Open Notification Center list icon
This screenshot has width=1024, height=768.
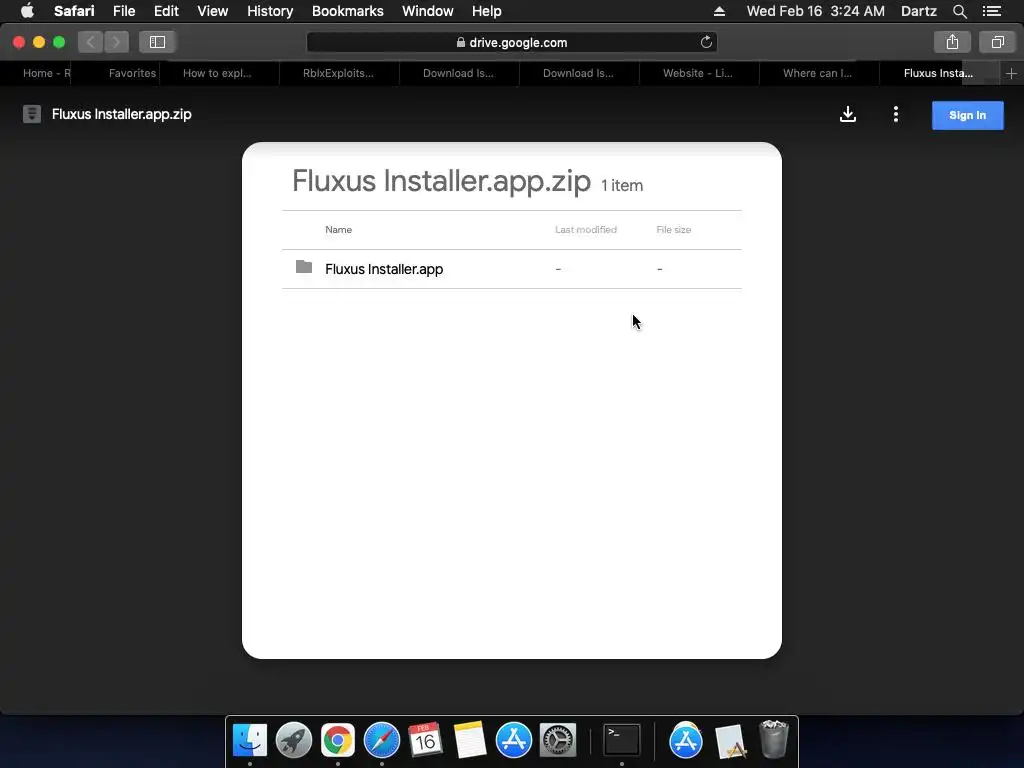pyautogui.click(x=992, y=11)
